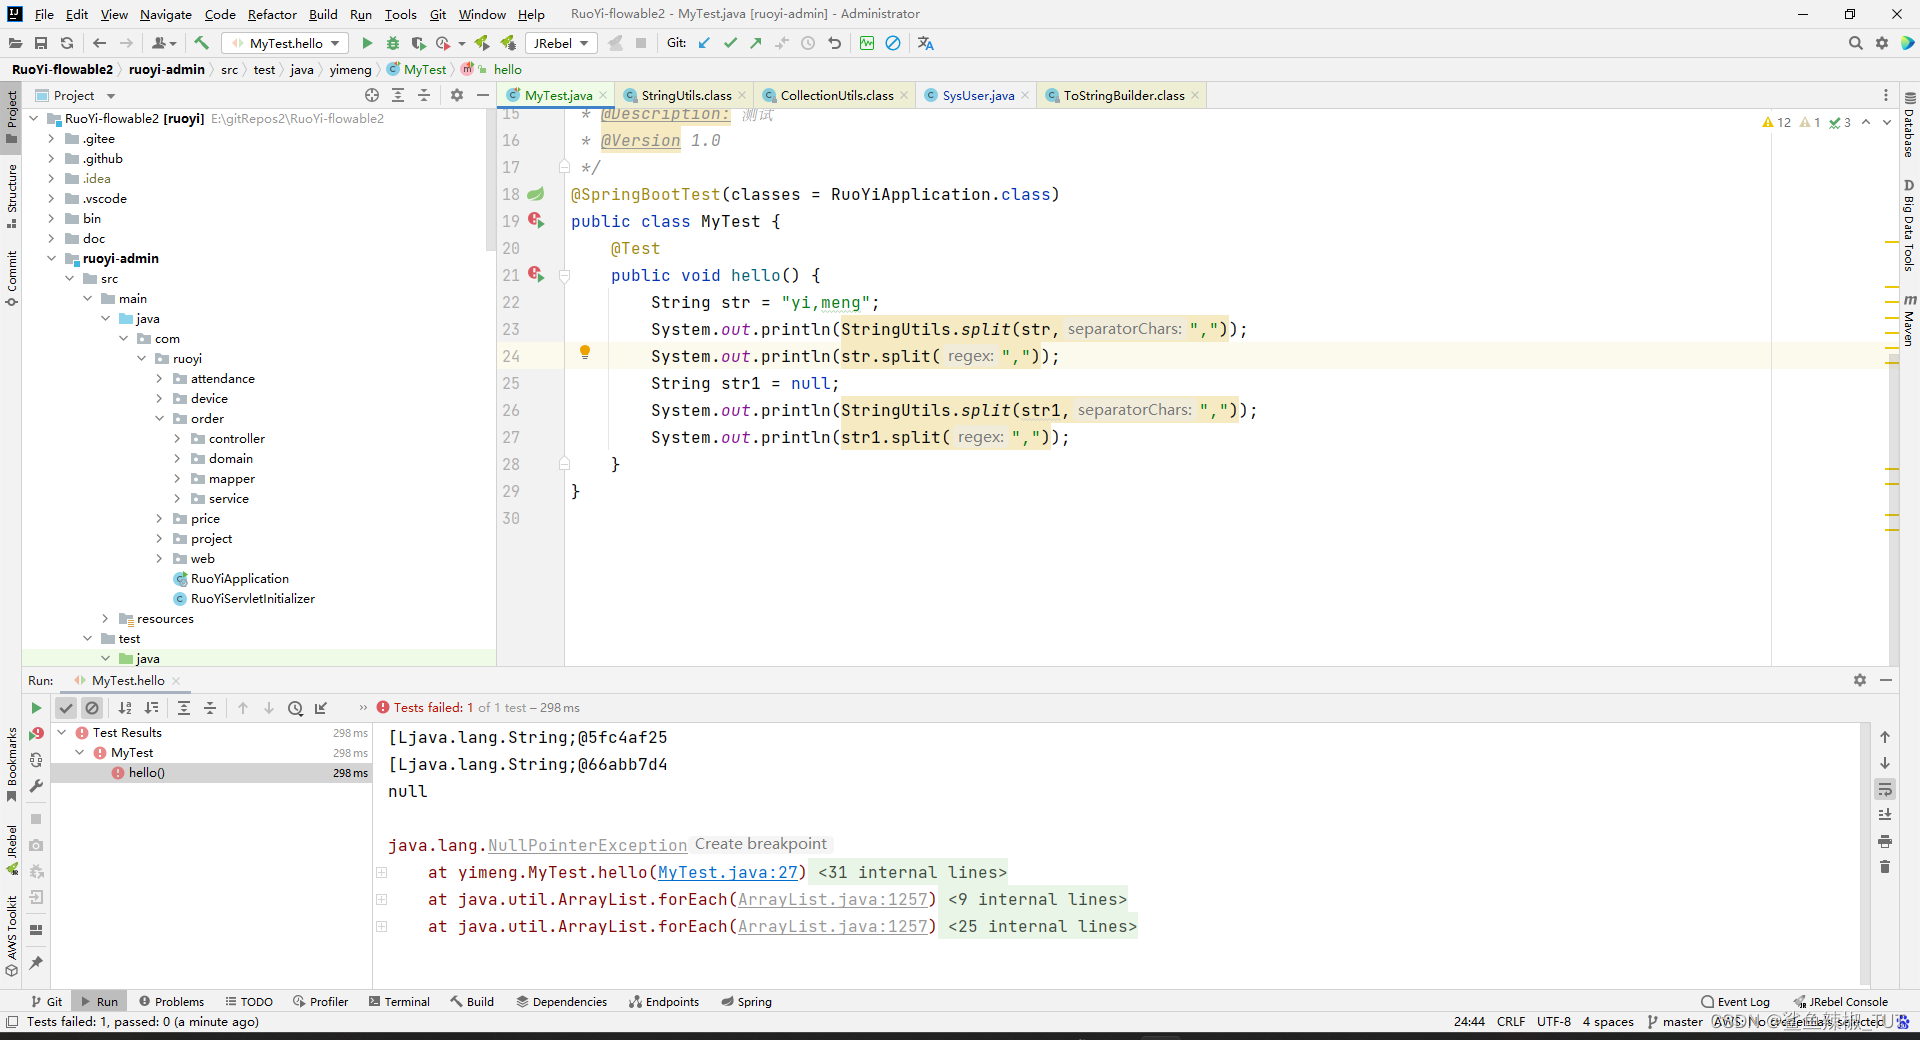Run MyTest.hello with the green Run button

367,43
